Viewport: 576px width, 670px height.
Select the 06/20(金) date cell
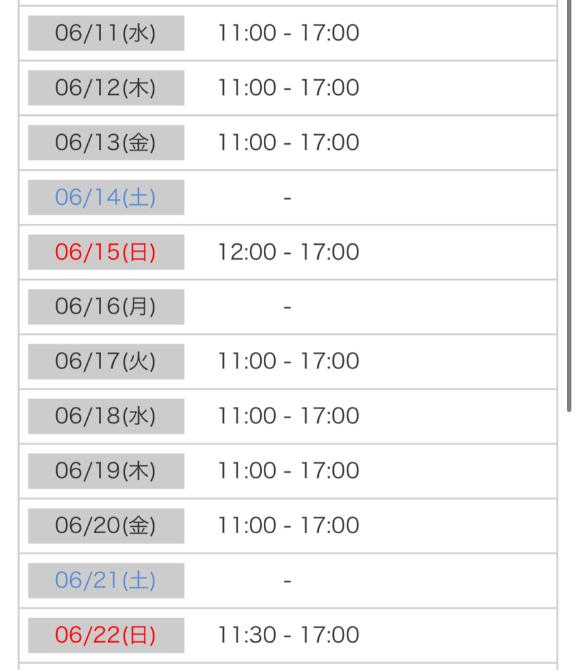pyautogui.click(x=106, y=526)
